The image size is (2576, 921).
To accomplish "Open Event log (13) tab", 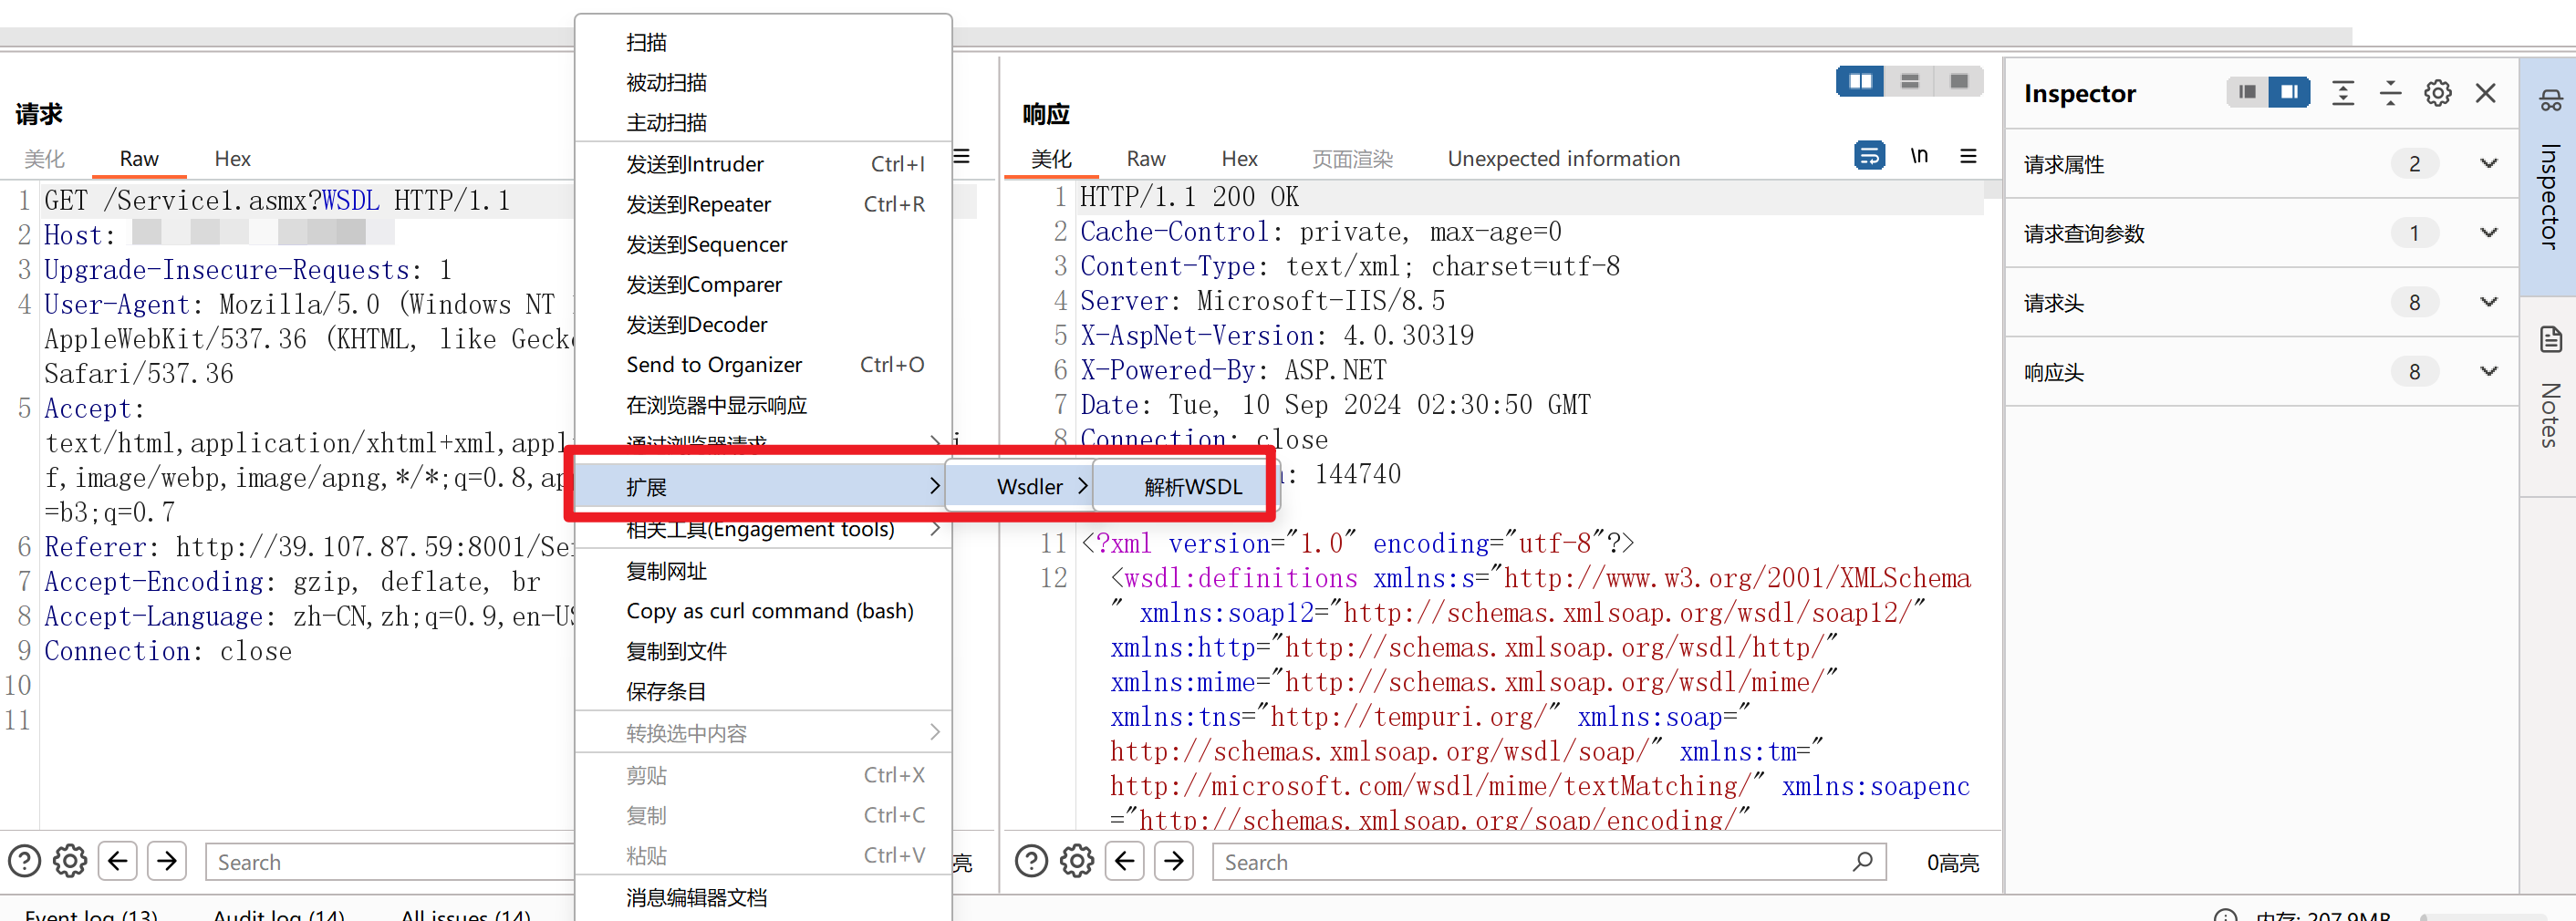I will pyautogui.click(x=91, y=914).
